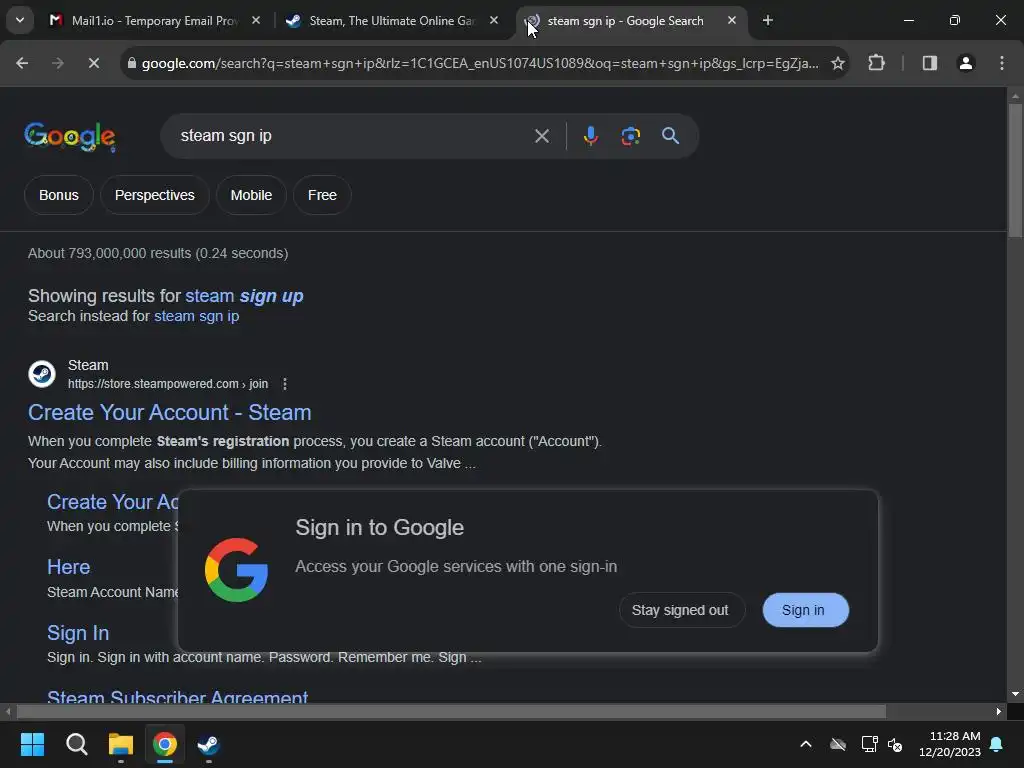Click Sign in on Google prompt
The height and width of the screenshot is (768, 1024).
pyautogui.click(x=805, y=610)
